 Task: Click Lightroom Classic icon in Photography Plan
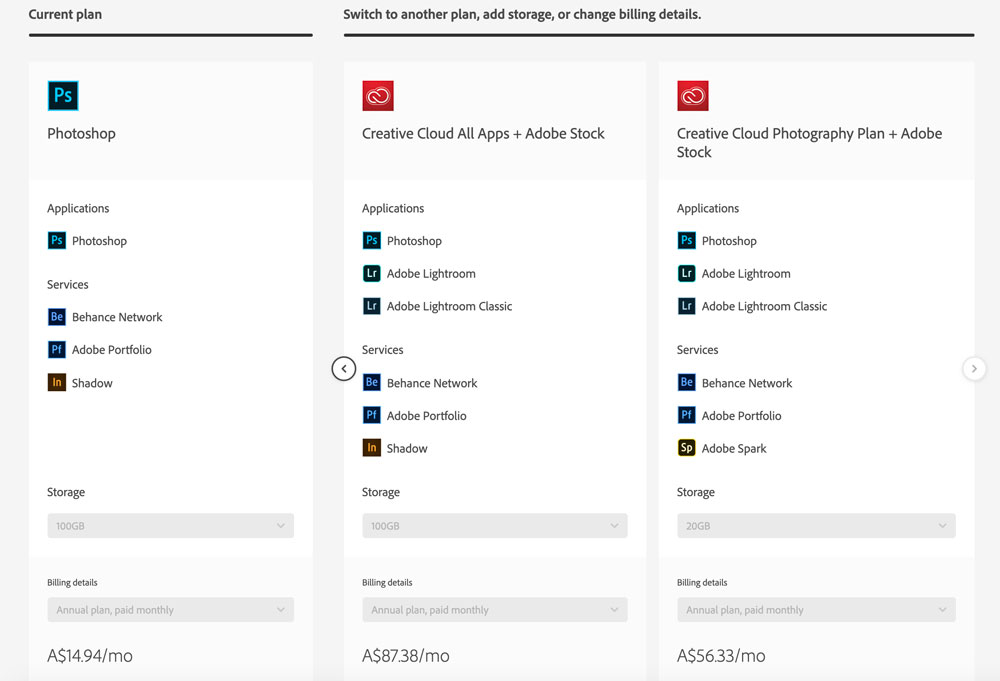pyautogui.click(x=687, y=306)
